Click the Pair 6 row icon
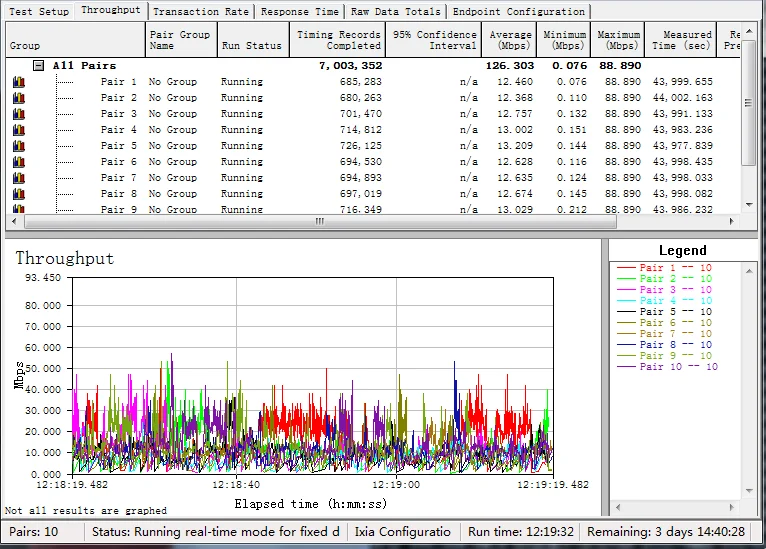This screenshot has height=549, width=766. [18, 162]
